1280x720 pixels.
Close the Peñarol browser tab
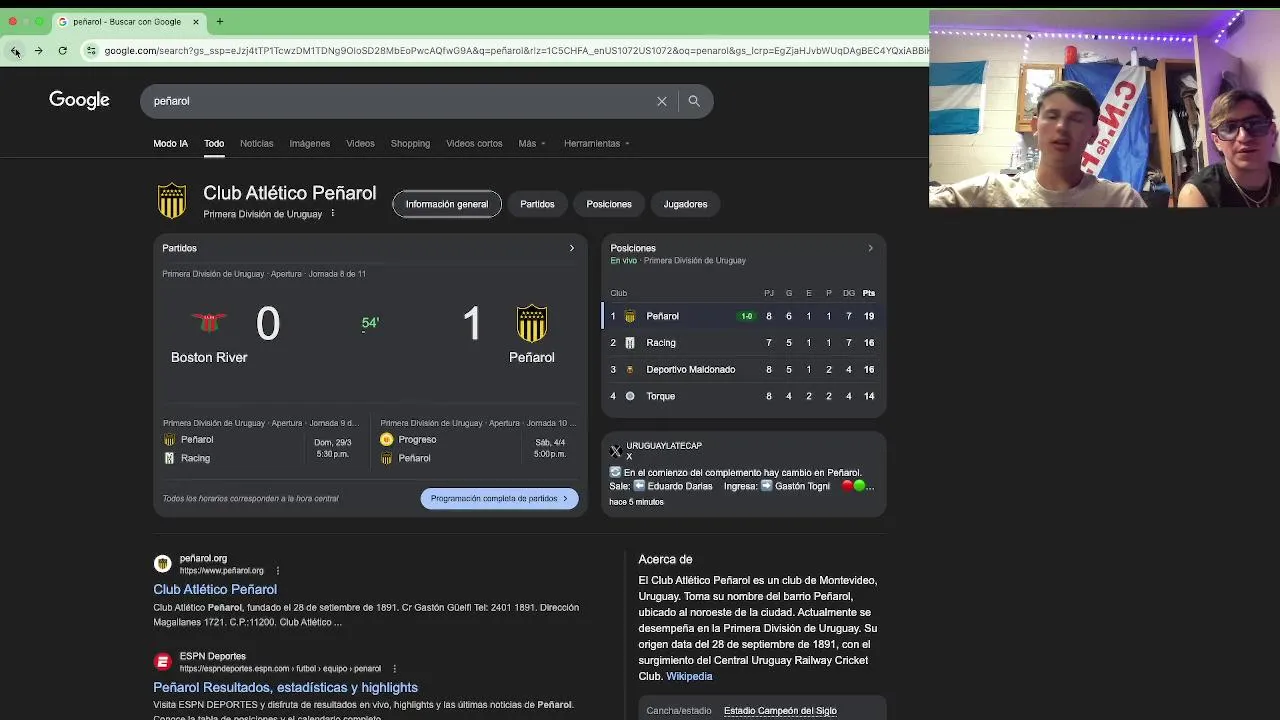[196, 21]
